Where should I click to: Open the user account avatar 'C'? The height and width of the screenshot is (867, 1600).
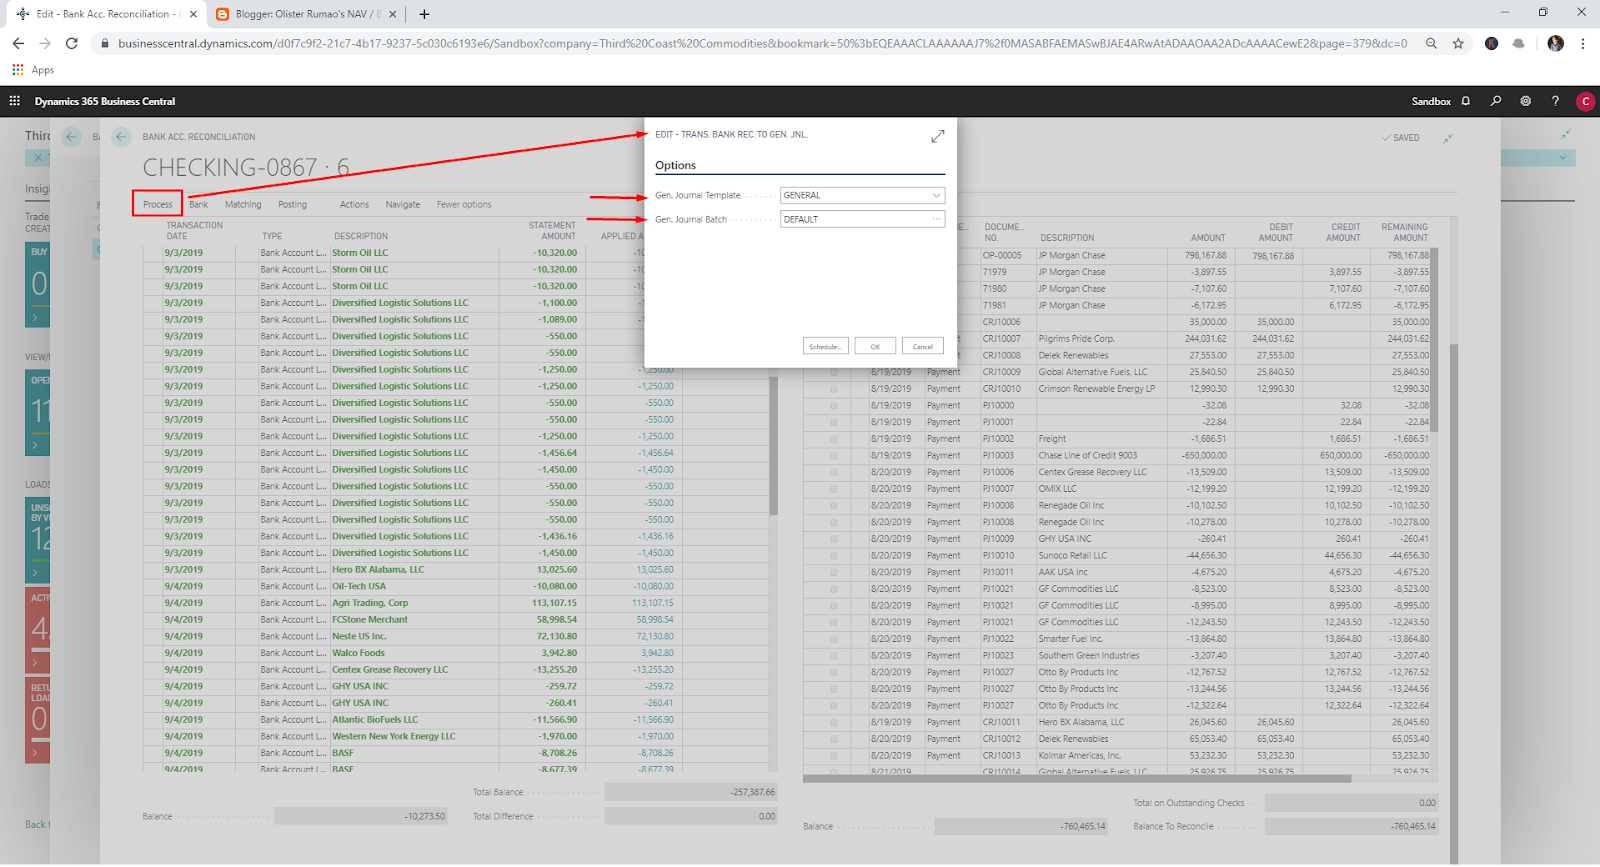[x=1585, y=101]
